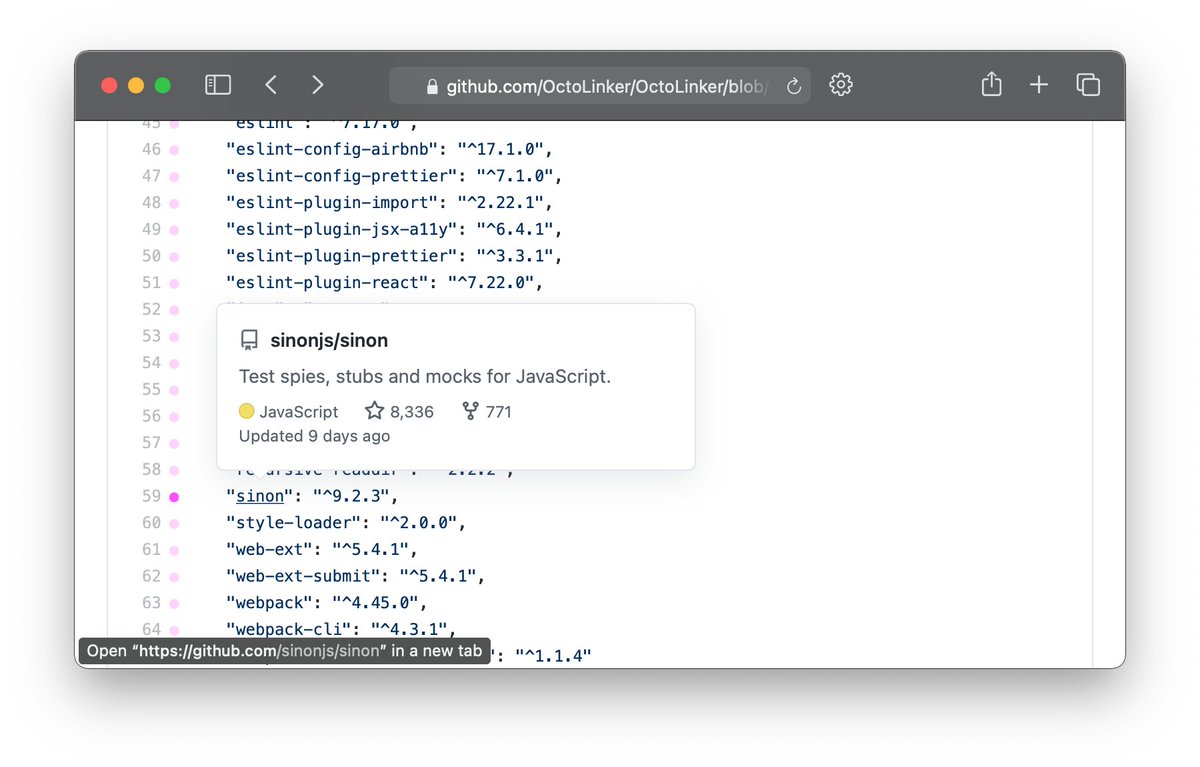Select line number 62
This screenshot has height=767, width=1200.
pos(151,576)
